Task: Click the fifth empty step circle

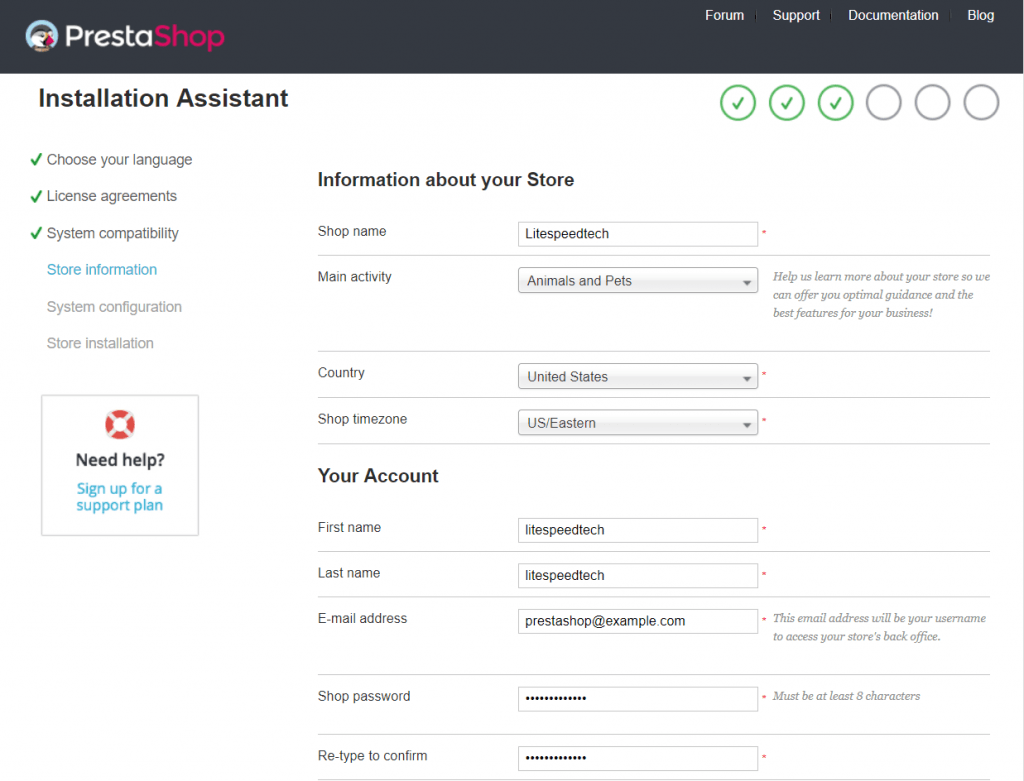Action: (933, 103)
